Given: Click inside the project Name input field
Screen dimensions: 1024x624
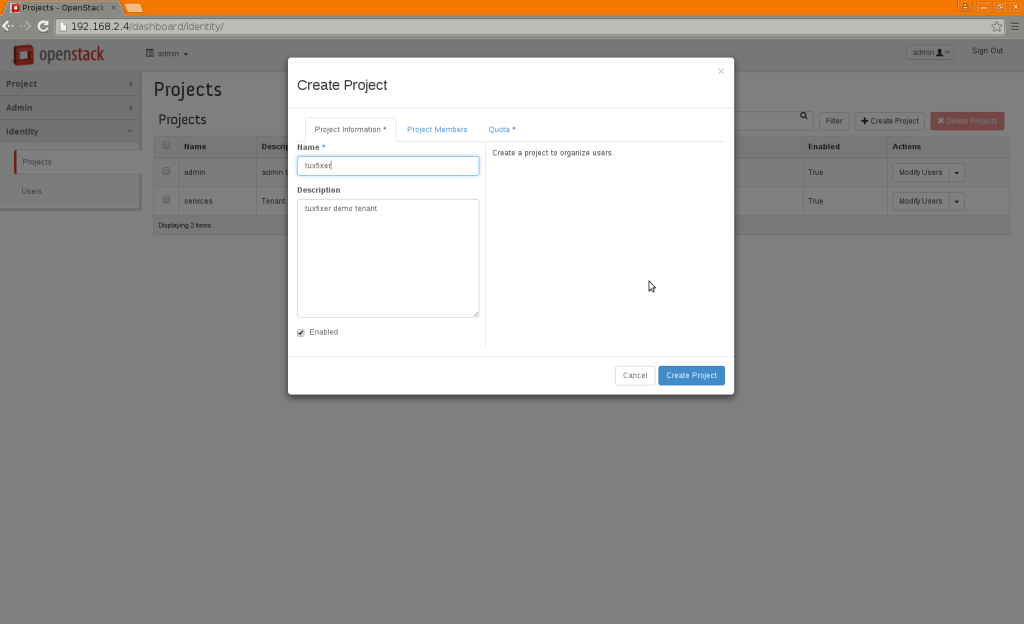Looking at the screenshot, I should (388, 165).
